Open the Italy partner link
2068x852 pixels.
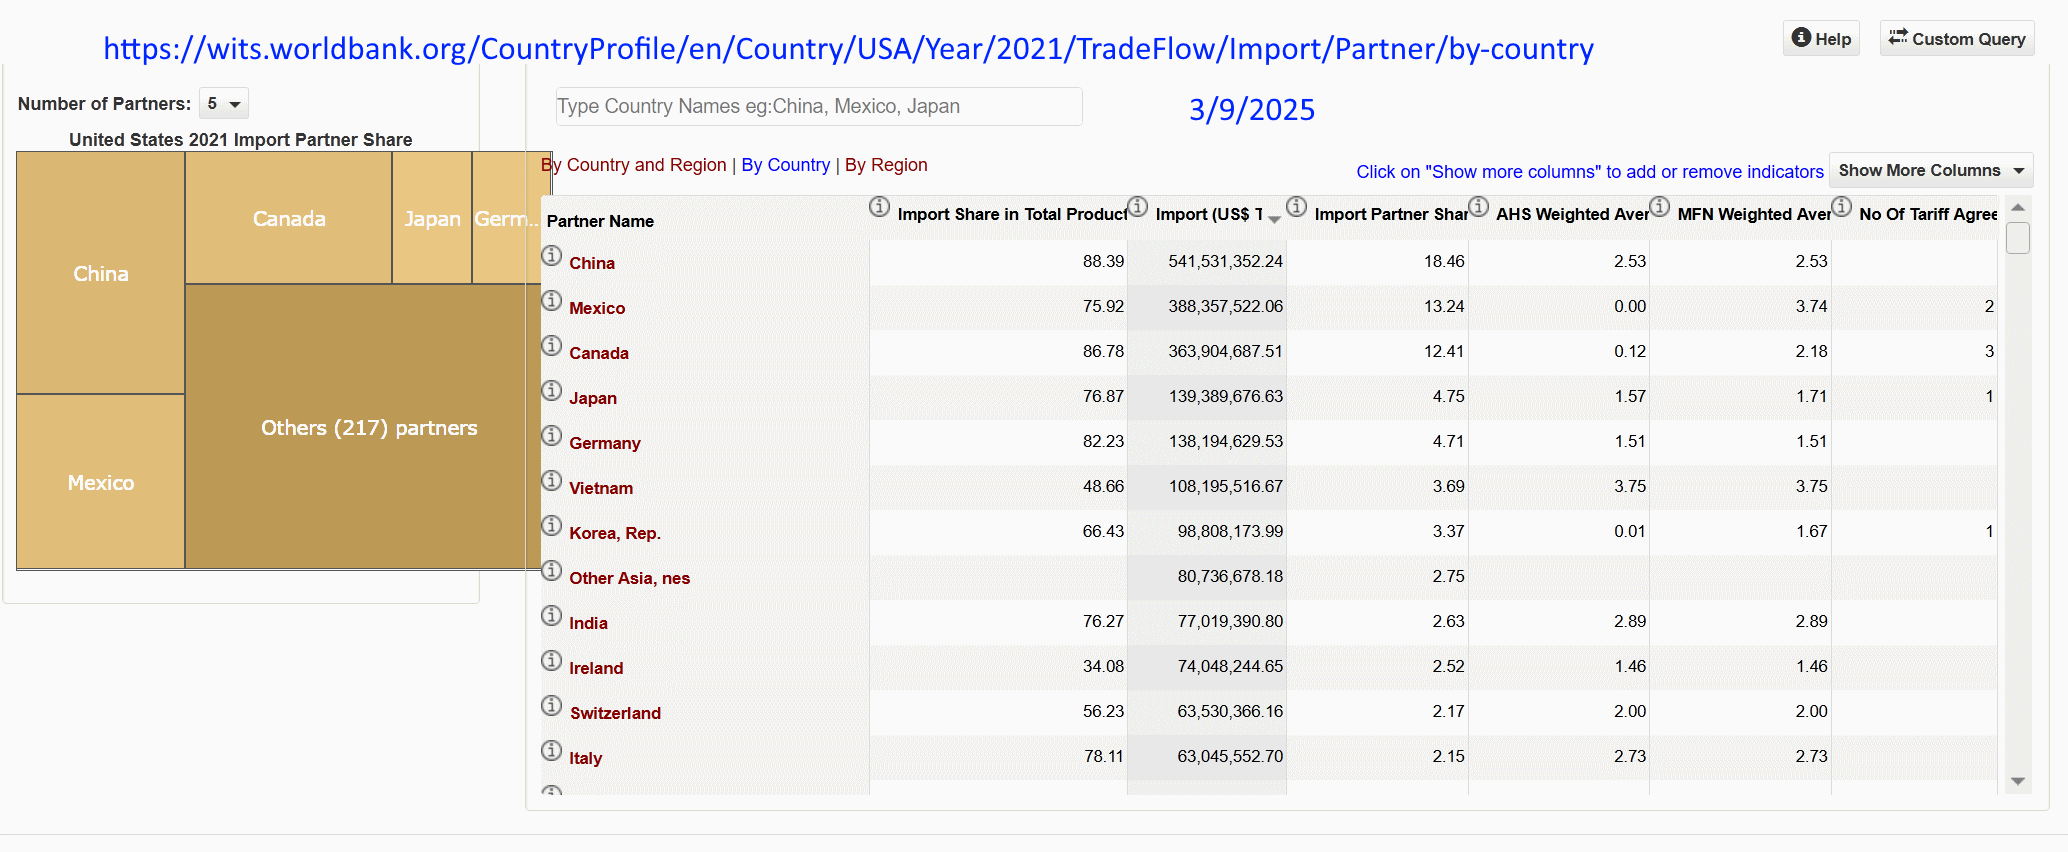[x=586, y=758]
